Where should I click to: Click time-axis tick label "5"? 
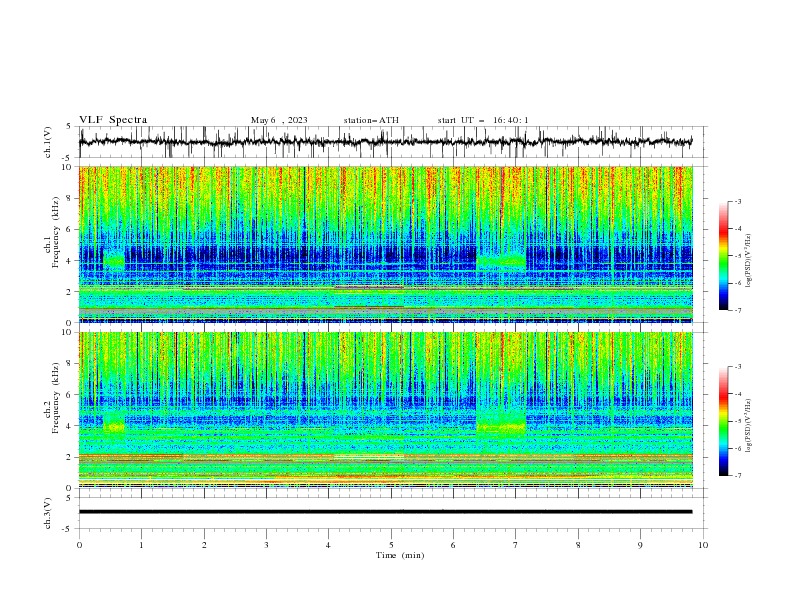(x=391, y=545)
